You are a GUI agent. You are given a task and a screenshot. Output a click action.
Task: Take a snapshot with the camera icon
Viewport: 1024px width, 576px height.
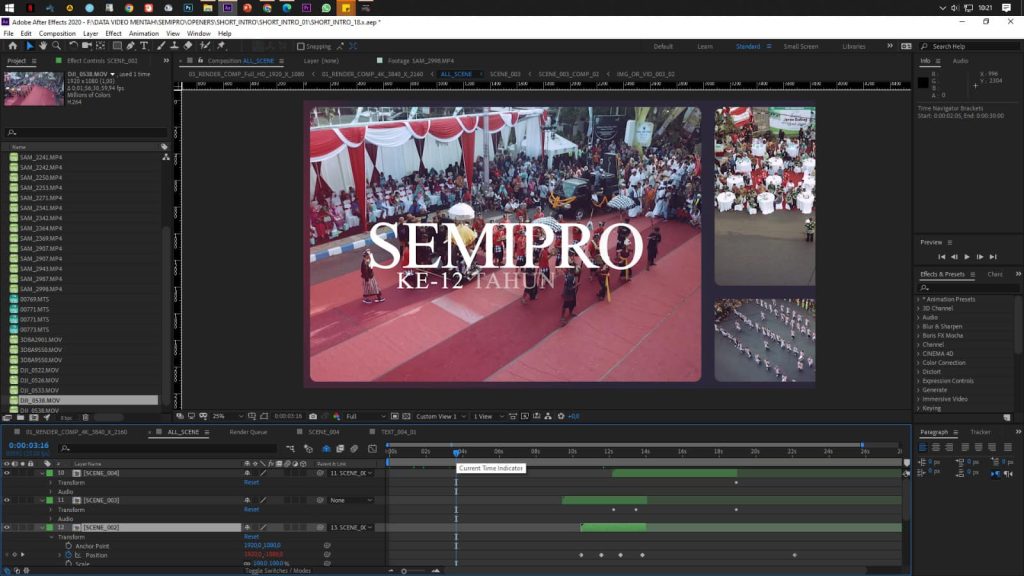pyautogui.click(x=313, y=416)
